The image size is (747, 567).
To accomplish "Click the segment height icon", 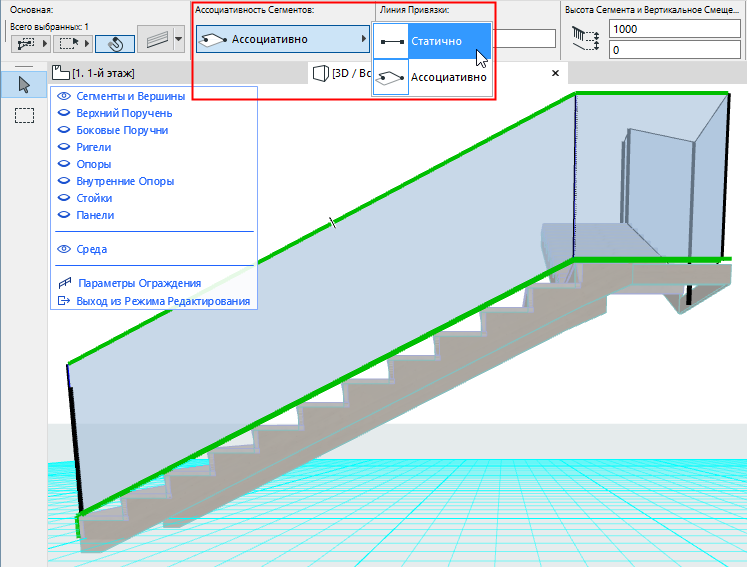I will pyautogui.click(x=584, y=38).
